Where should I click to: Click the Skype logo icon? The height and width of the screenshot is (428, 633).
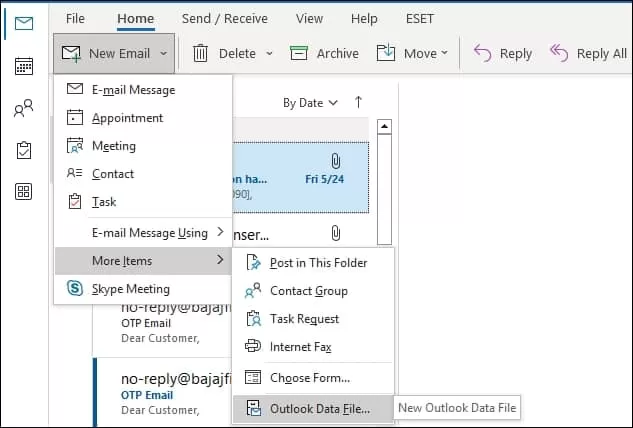75,288
